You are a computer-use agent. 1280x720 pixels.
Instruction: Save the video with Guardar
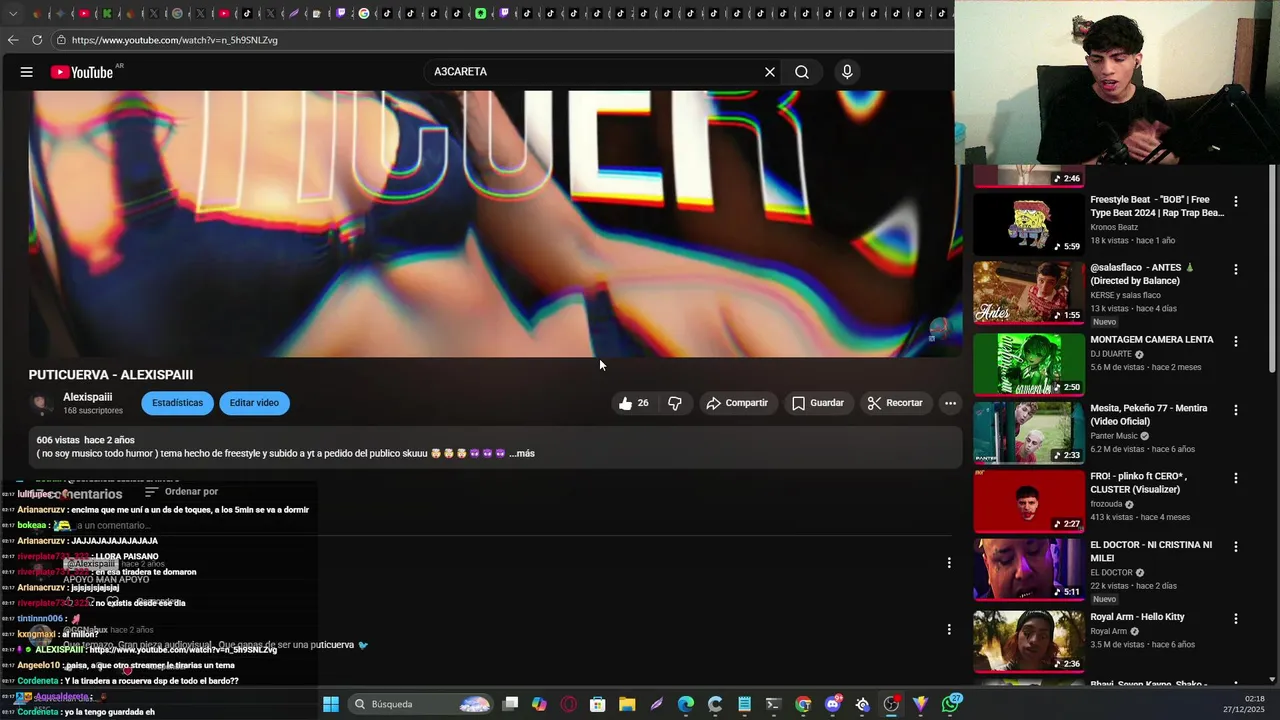[818, 403]
